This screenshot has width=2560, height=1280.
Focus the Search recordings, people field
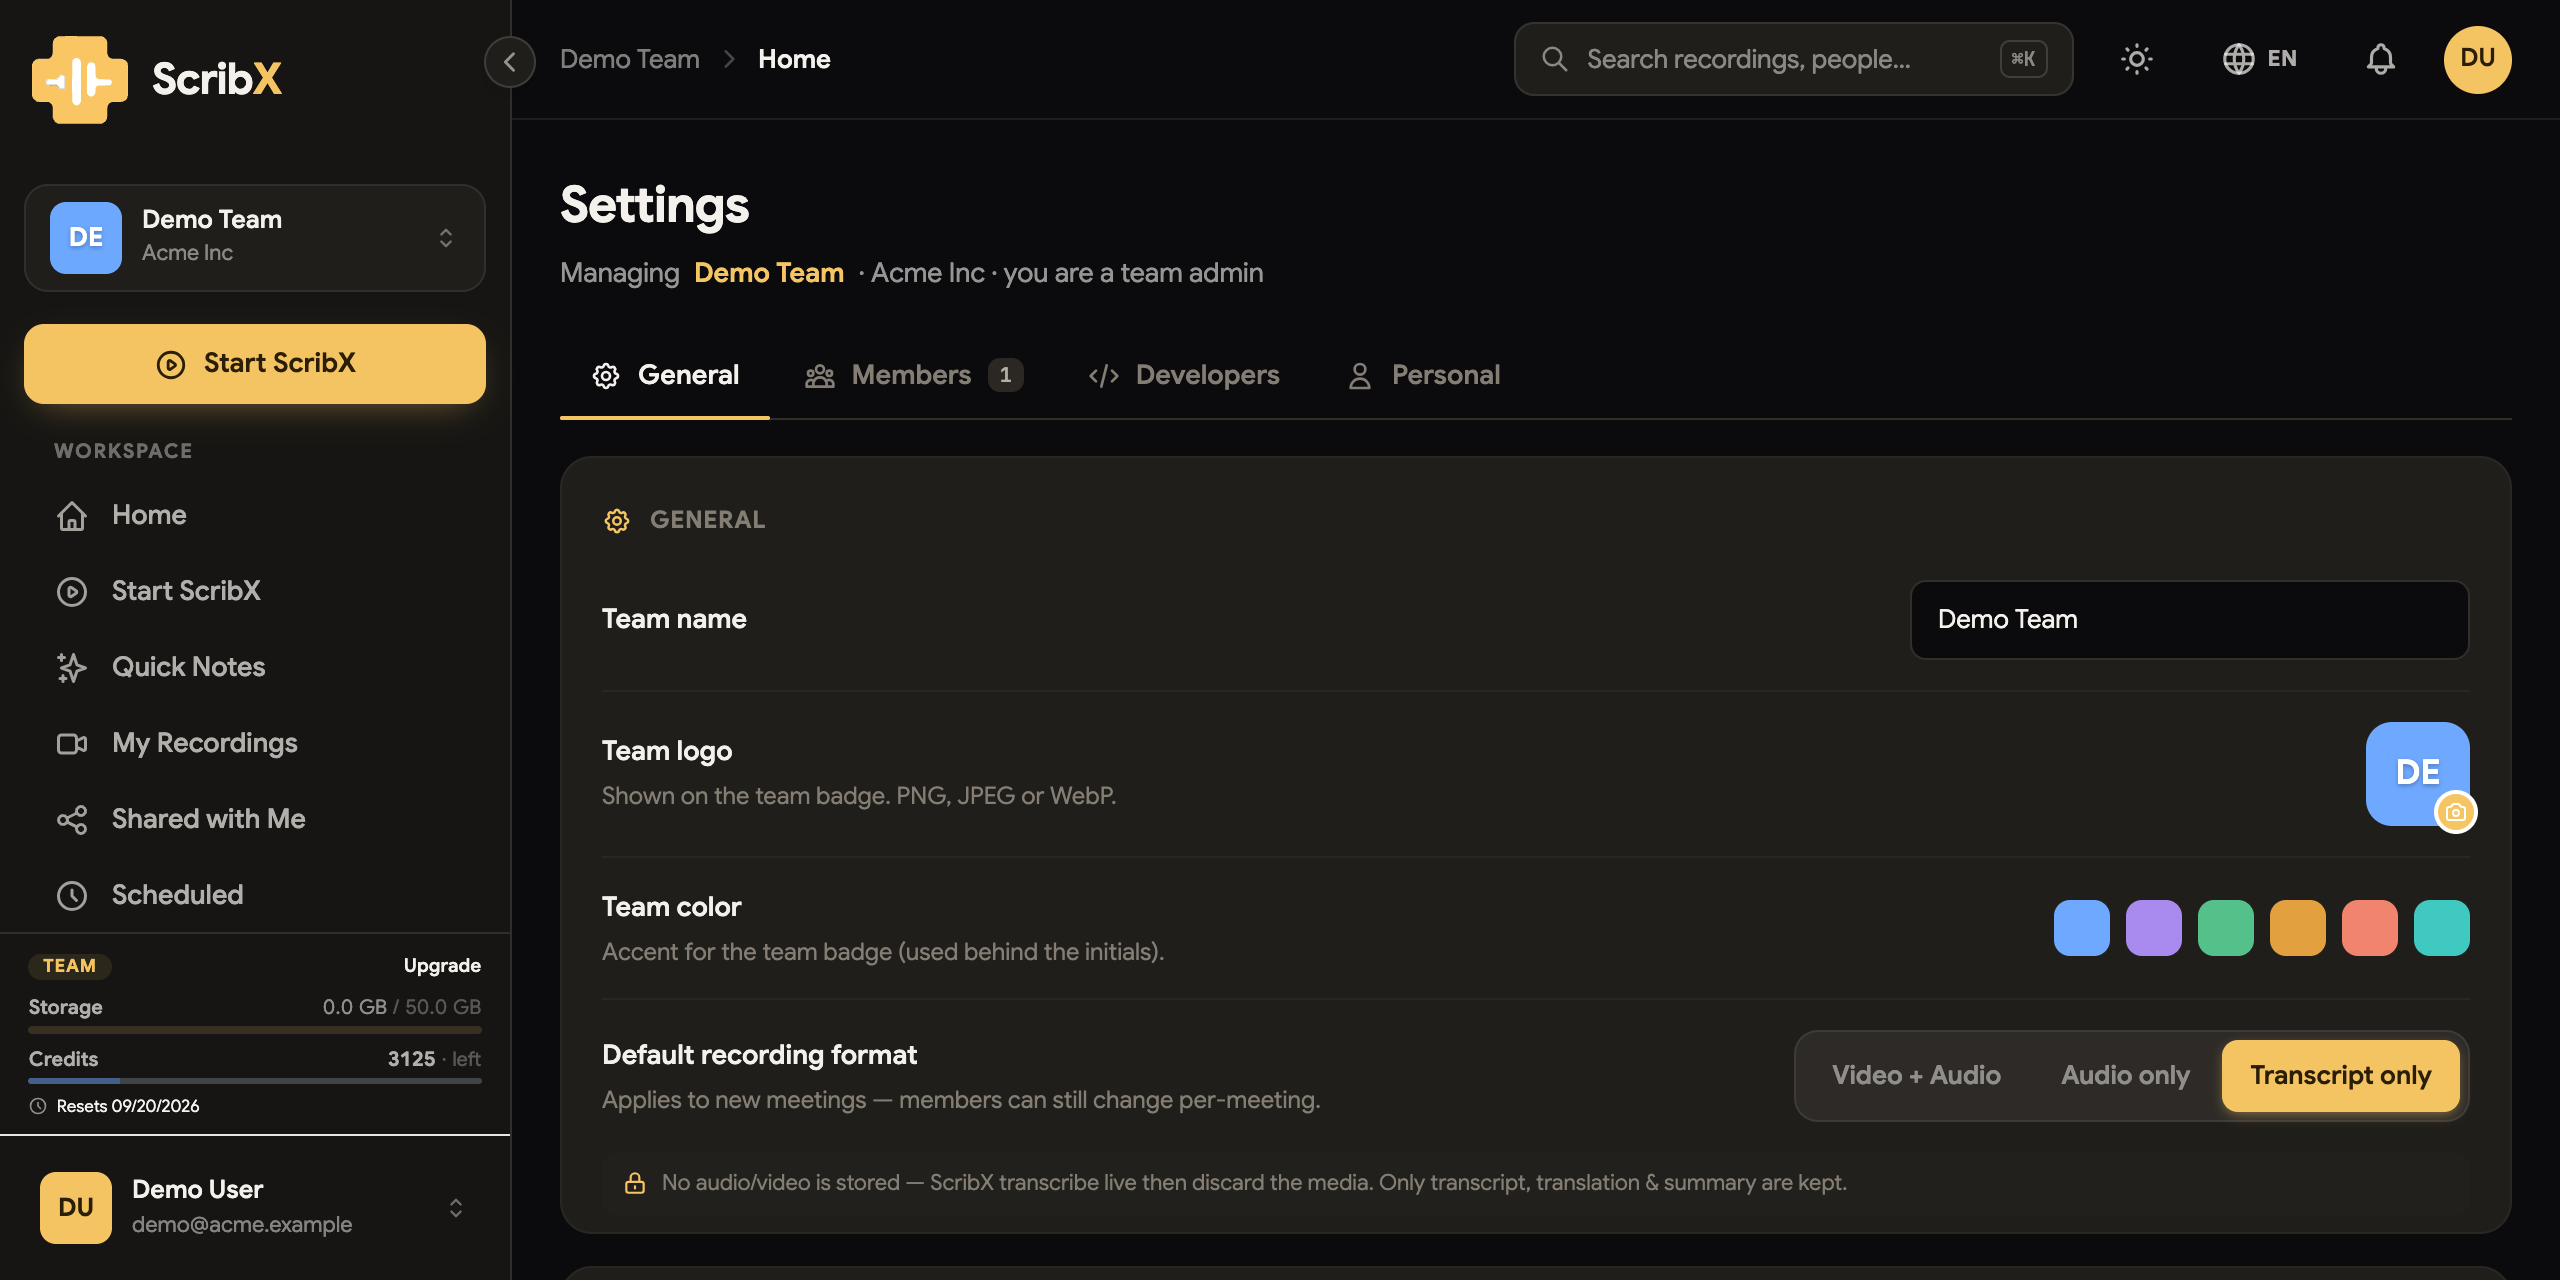(x=1793, y=59)
